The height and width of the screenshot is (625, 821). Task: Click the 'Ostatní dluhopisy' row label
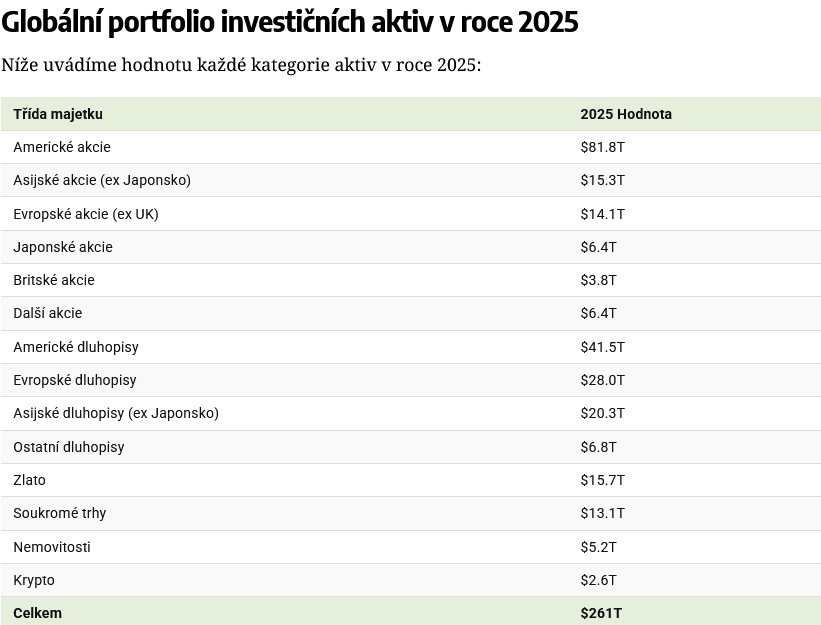69,447
